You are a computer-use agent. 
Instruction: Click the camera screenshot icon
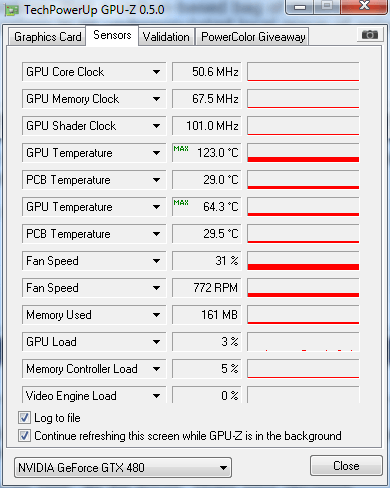(x=369, y=34)
